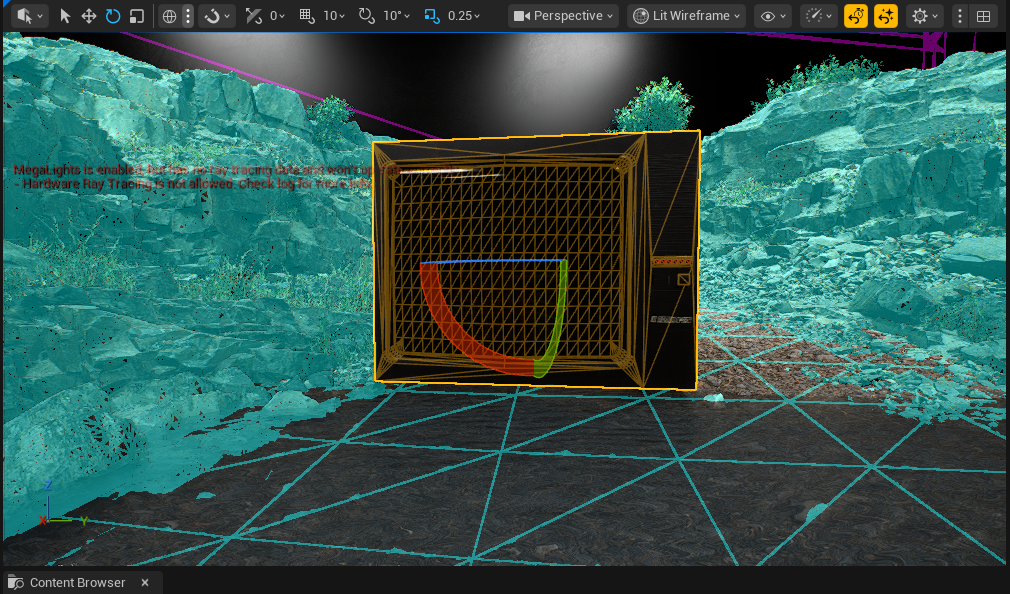Click the world/local coordinate globe icon
This screenshot has width=1010, height=594.
coord(171,16)
